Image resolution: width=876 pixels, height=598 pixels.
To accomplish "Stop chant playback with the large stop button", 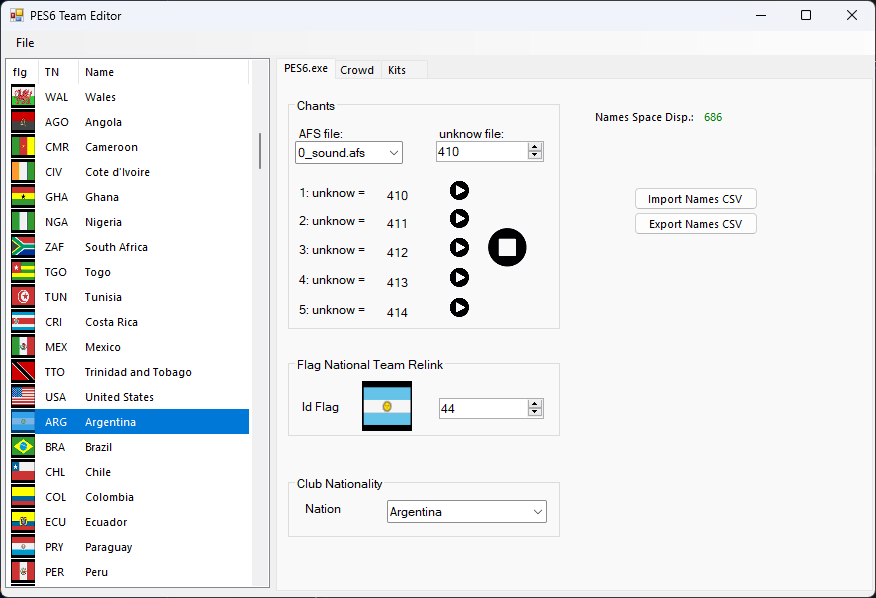I will 507,247.
